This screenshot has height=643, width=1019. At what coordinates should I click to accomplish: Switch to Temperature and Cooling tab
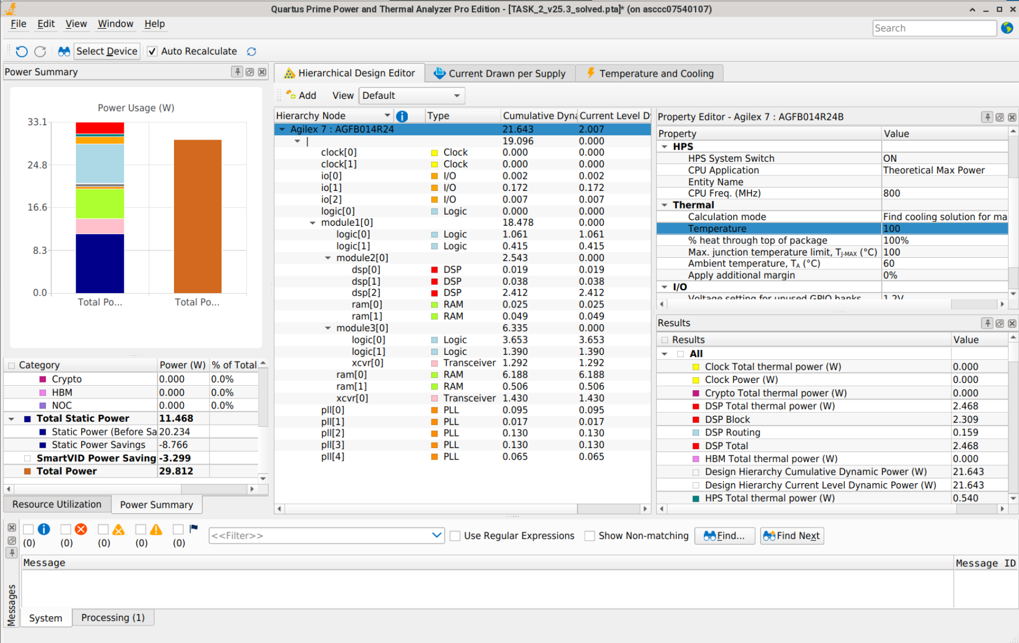click(x=649, y=73)
